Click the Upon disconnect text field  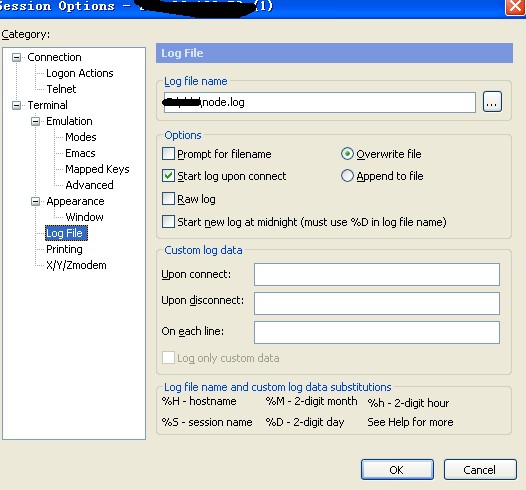click(x=377, y=304)
